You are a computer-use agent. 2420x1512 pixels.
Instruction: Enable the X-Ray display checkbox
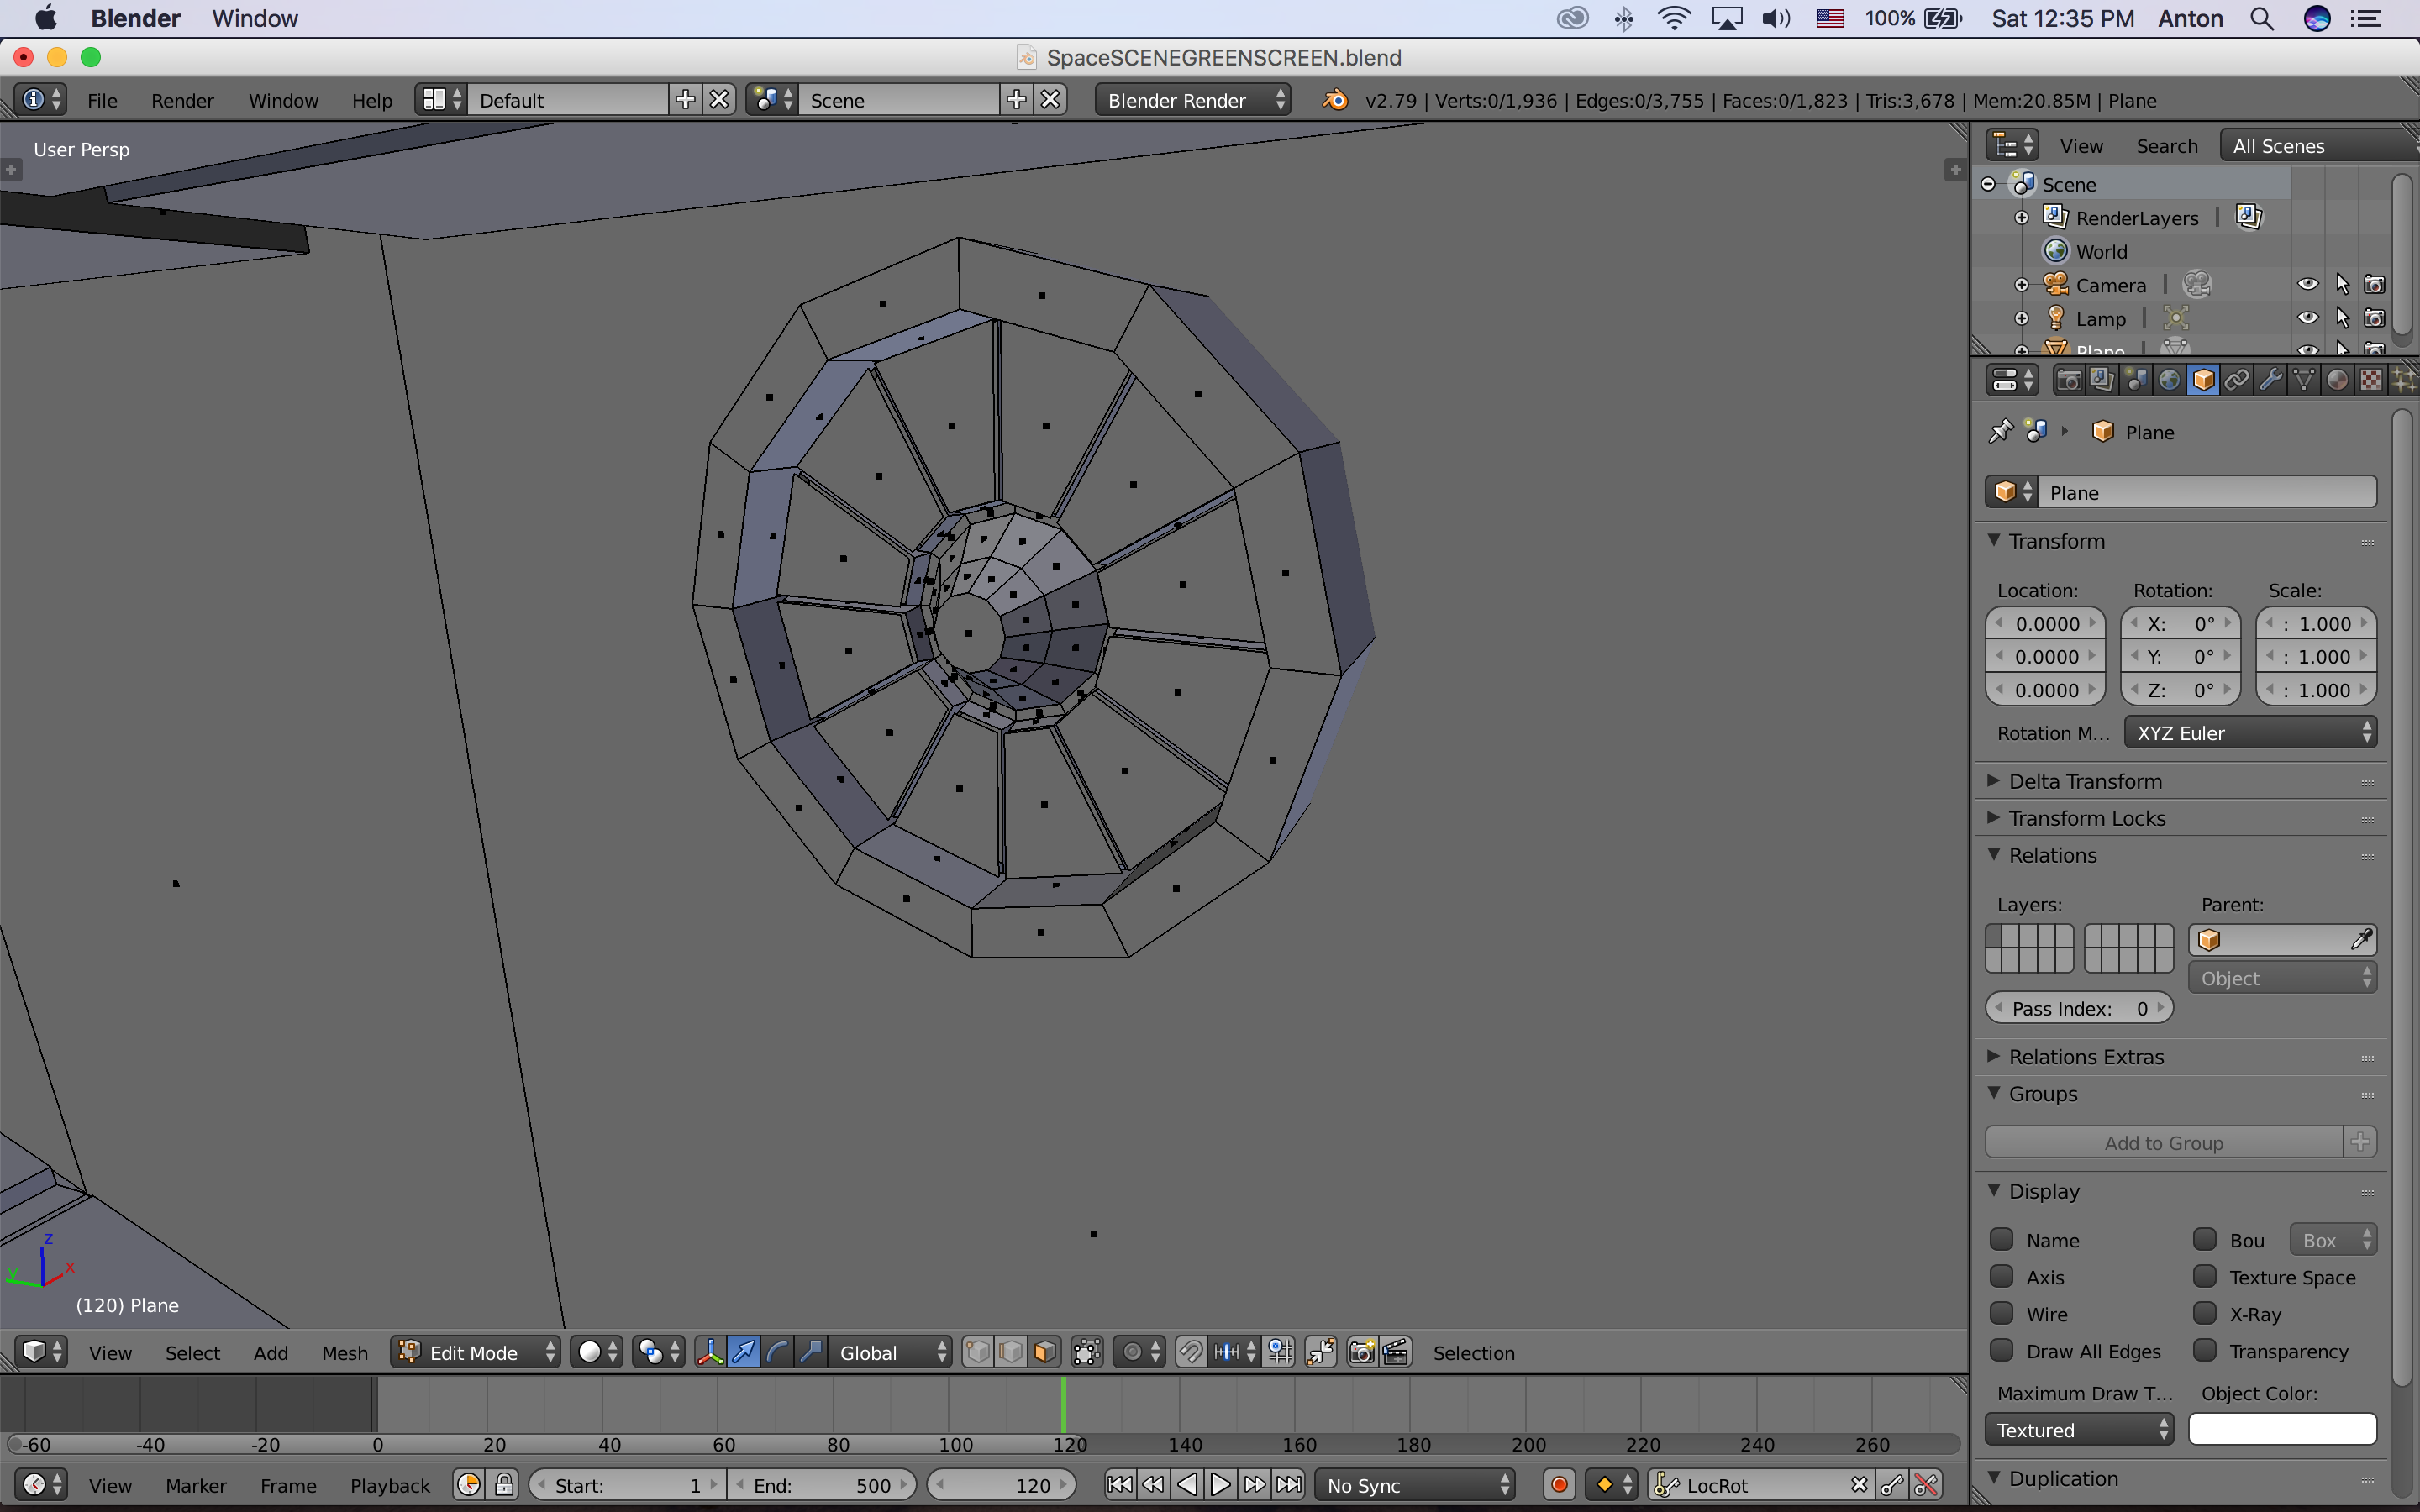(x=2204, y=1314)
